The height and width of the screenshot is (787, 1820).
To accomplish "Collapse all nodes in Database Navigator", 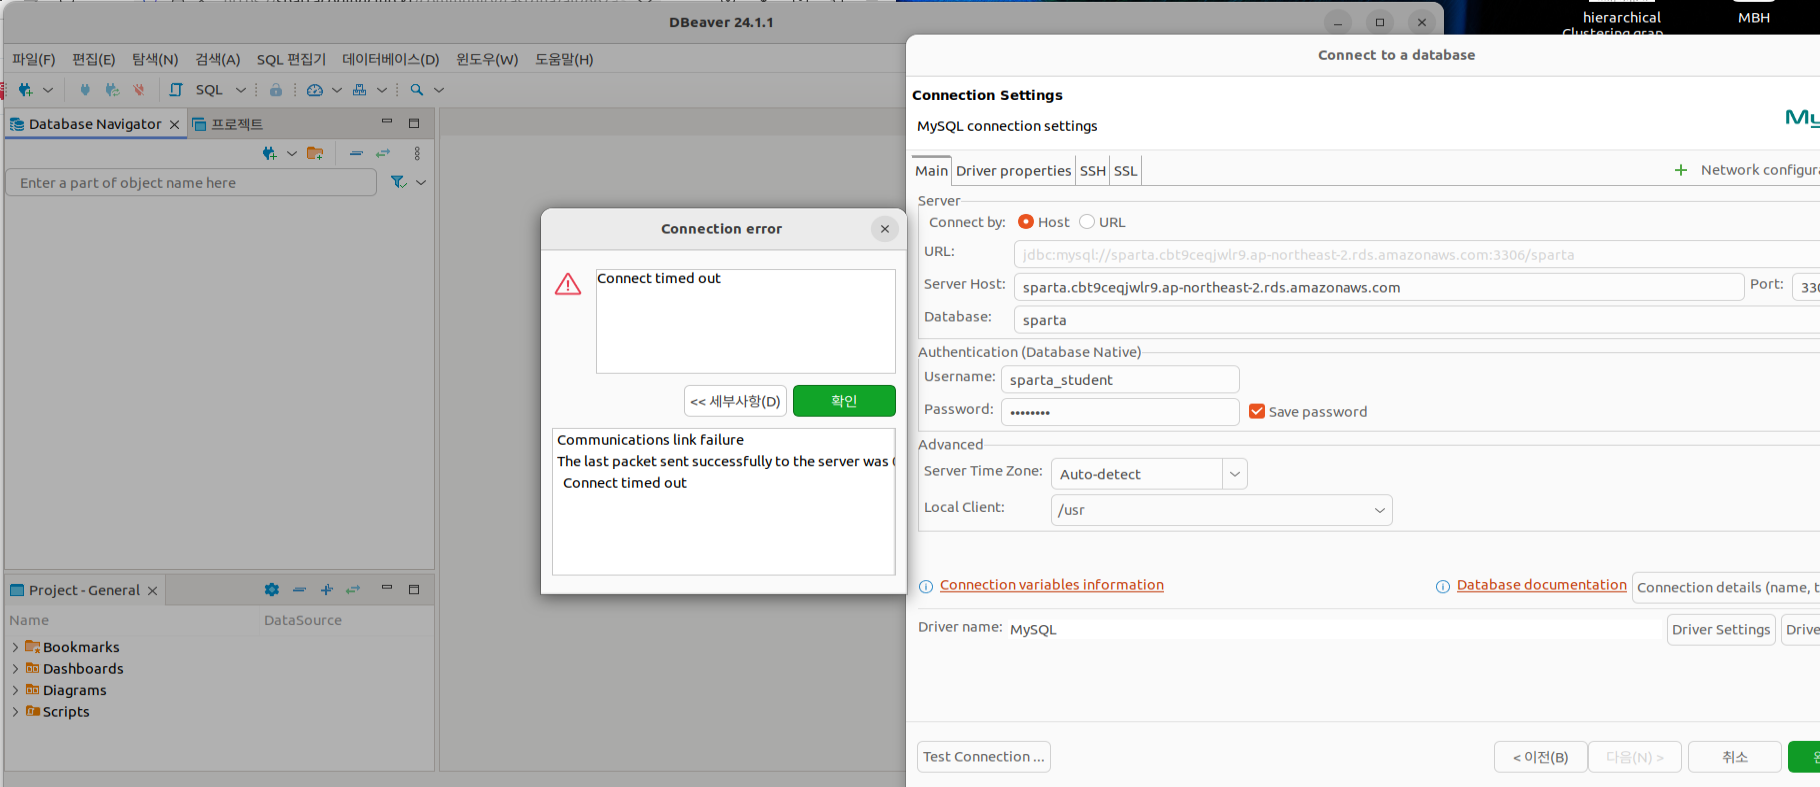I will 356,153.
